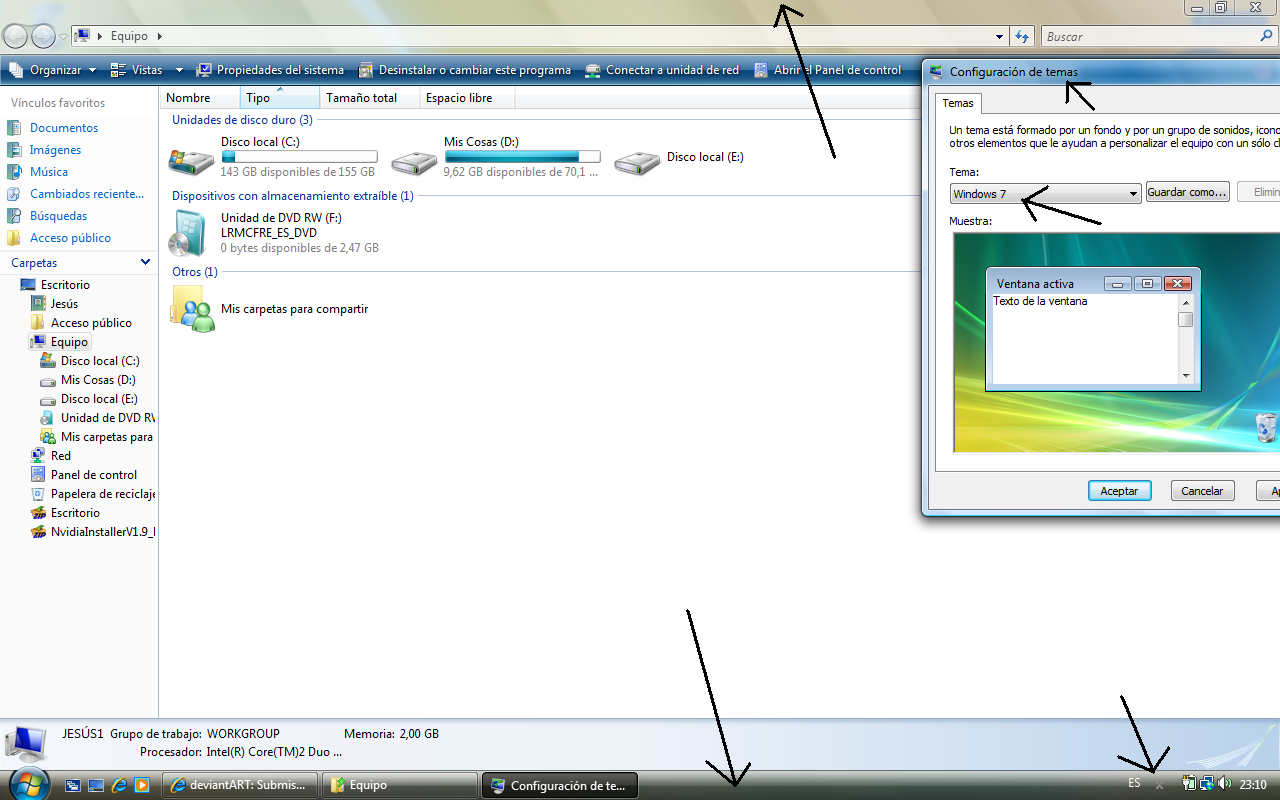Click the Forward navigation arrow
This screenshot has height=800, width=1280.
pyautogui.click(x=43, y=37)
